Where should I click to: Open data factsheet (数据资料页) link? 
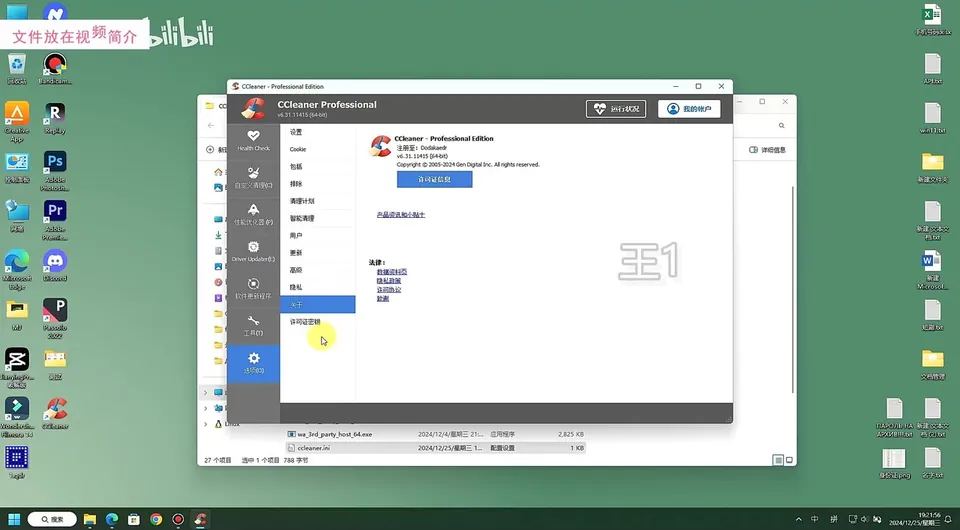[x=392, y=272]
